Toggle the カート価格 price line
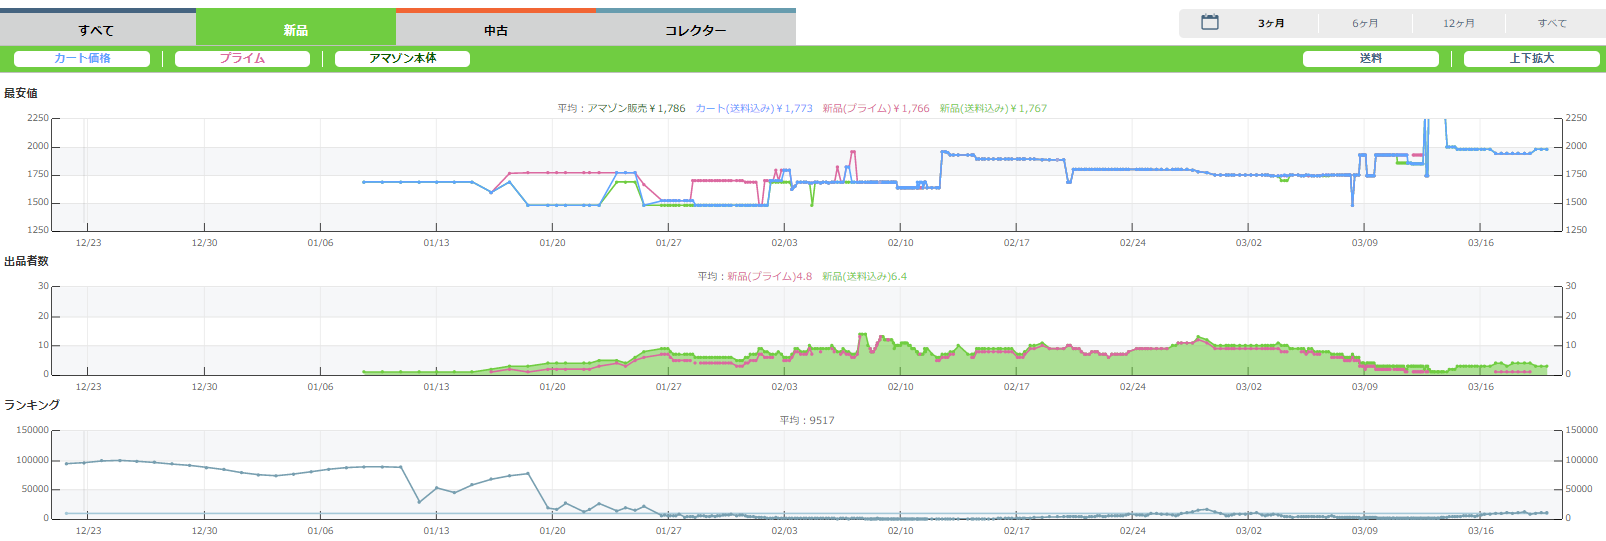The height and width of the screenshot is (541, 1606). [82, 59]
